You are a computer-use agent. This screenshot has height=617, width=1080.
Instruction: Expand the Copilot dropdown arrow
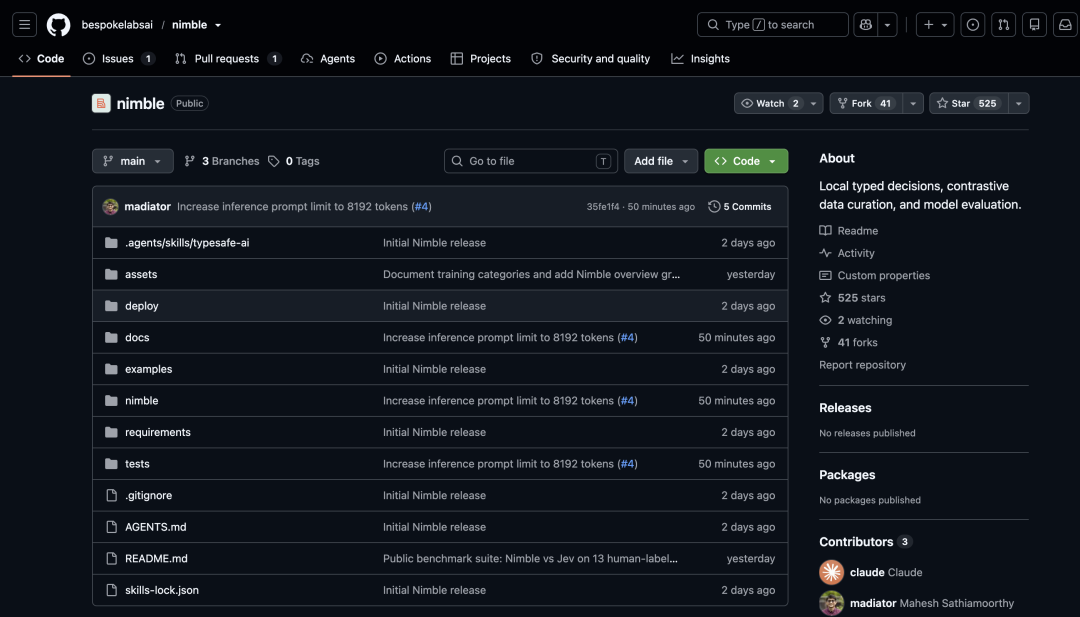887,25
